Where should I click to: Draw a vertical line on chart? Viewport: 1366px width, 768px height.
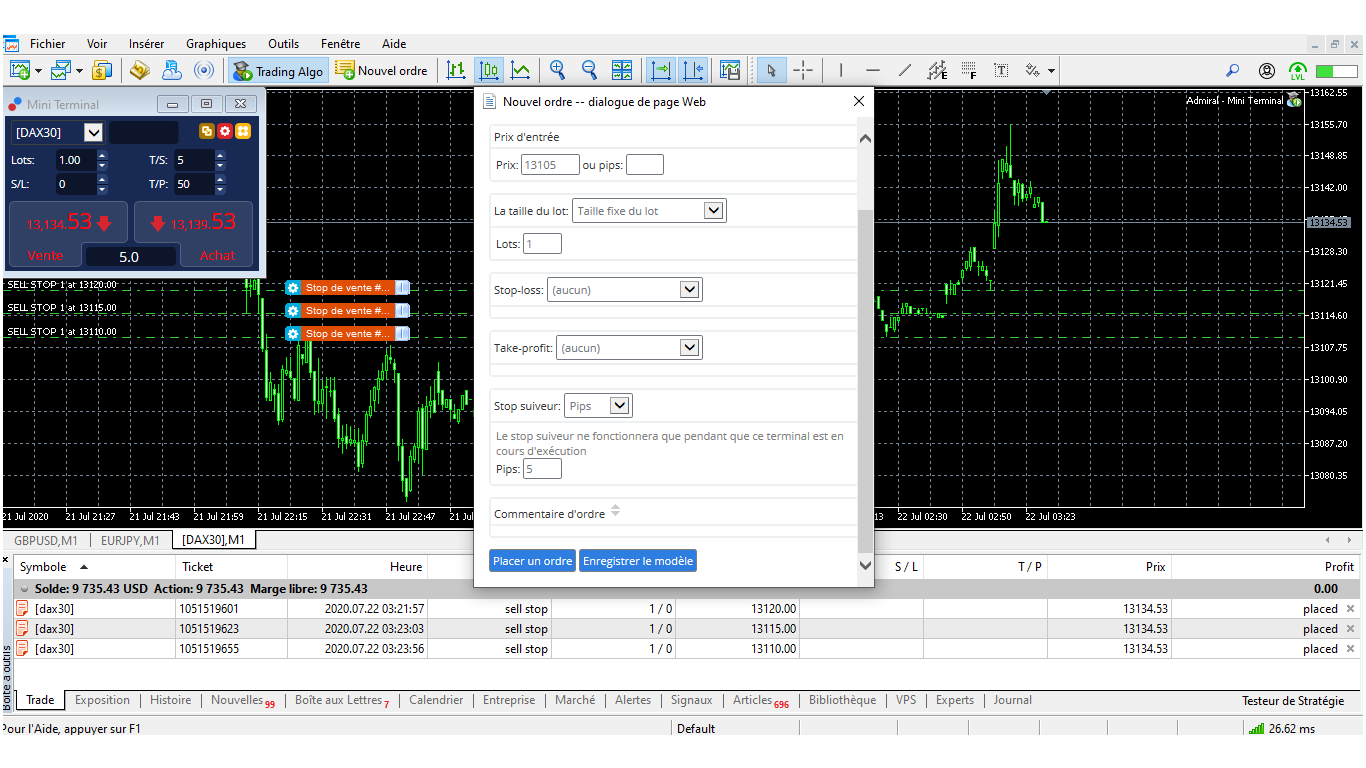[x=841, y=70]
